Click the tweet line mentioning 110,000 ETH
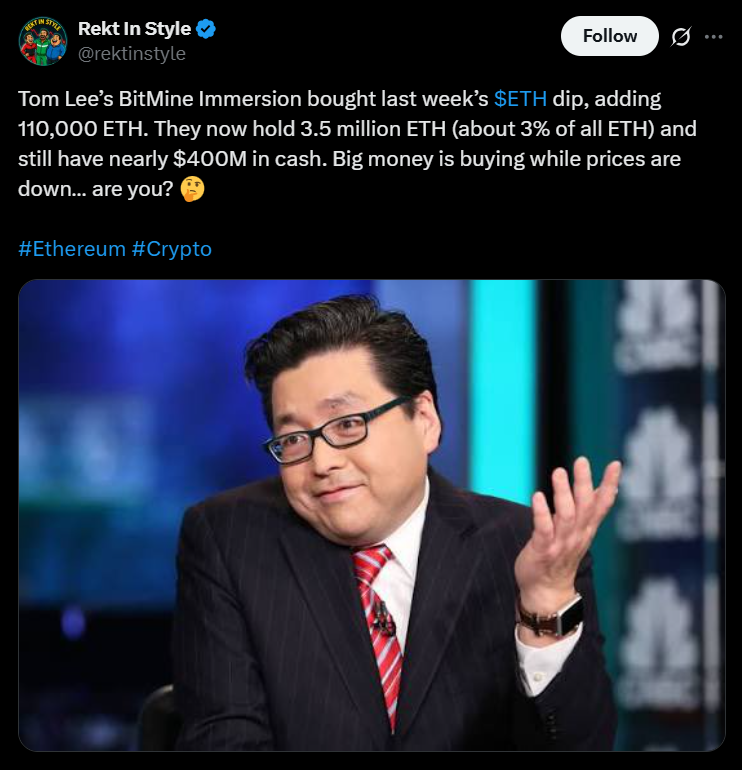742x770 pixels. pos(357,129)
